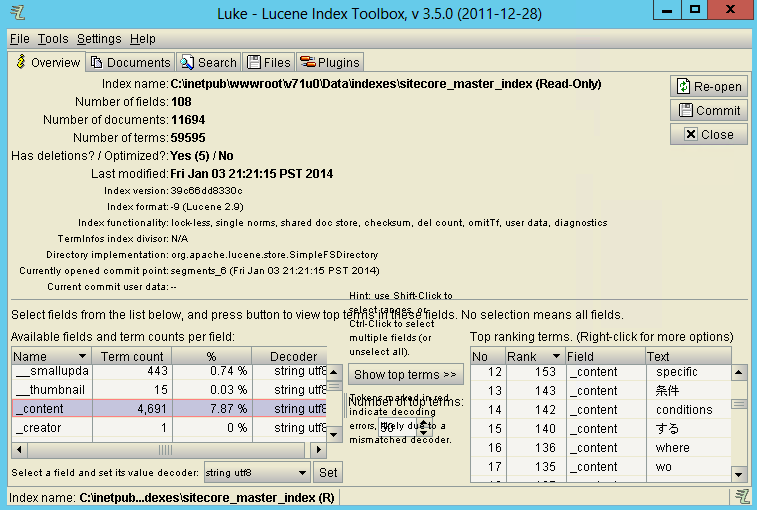The height and width of the screenshot is (510, 757).
Task: Sort top terms by Rank column
Action: click(x=535, y=356)
